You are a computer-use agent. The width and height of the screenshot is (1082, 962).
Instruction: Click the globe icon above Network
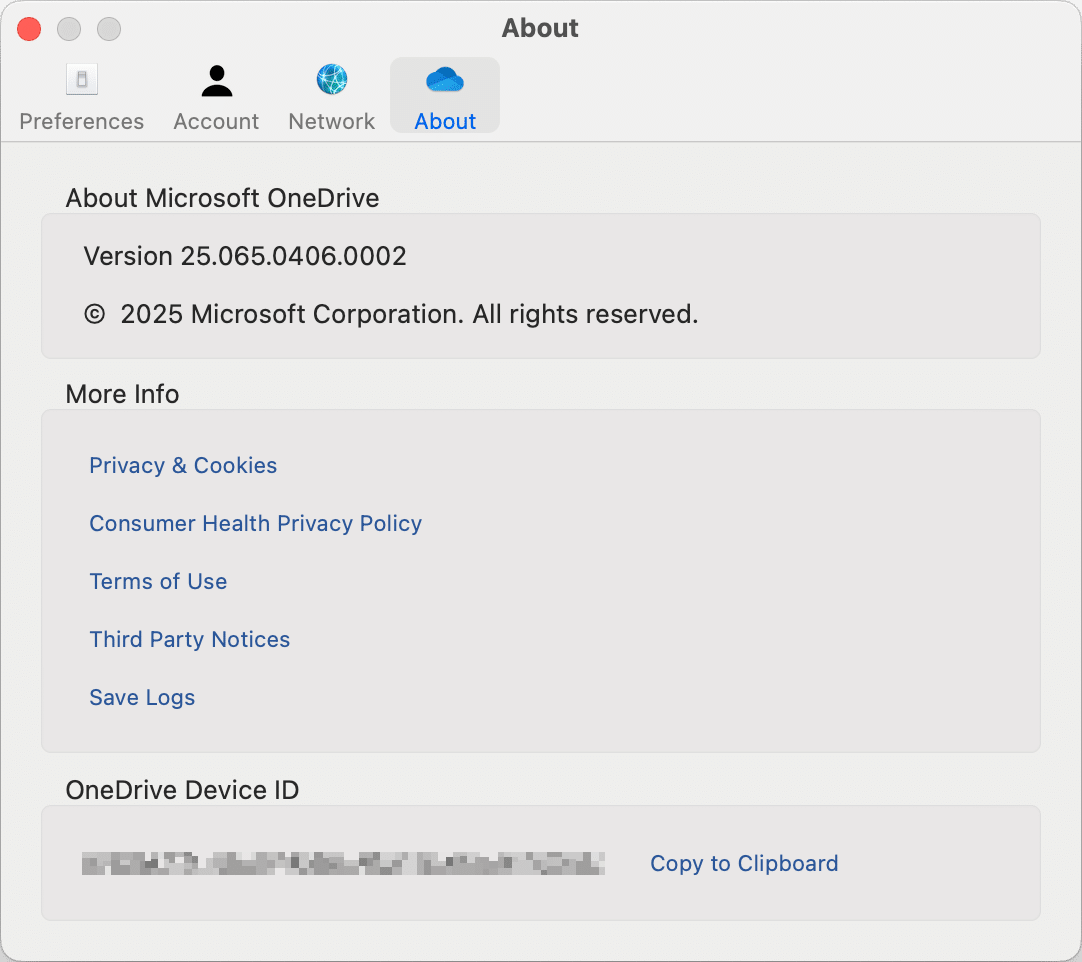[331, 79]
